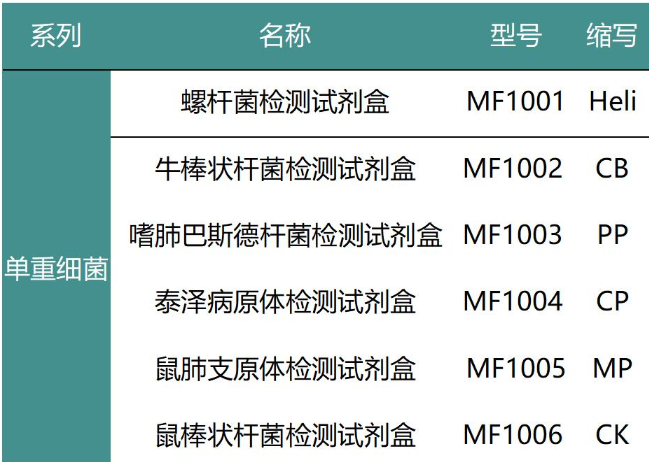Click the 名称 column header
The image size is (649, 462).
285,36
